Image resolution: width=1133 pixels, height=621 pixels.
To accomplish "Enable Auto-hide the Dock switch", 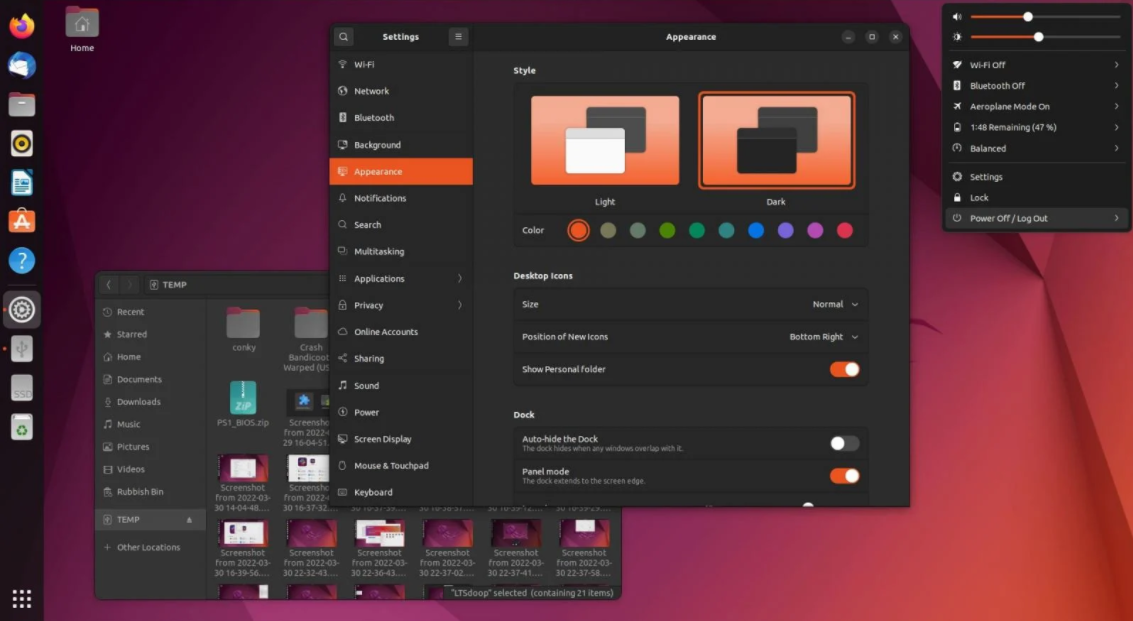I will click(x=844, y=443).
